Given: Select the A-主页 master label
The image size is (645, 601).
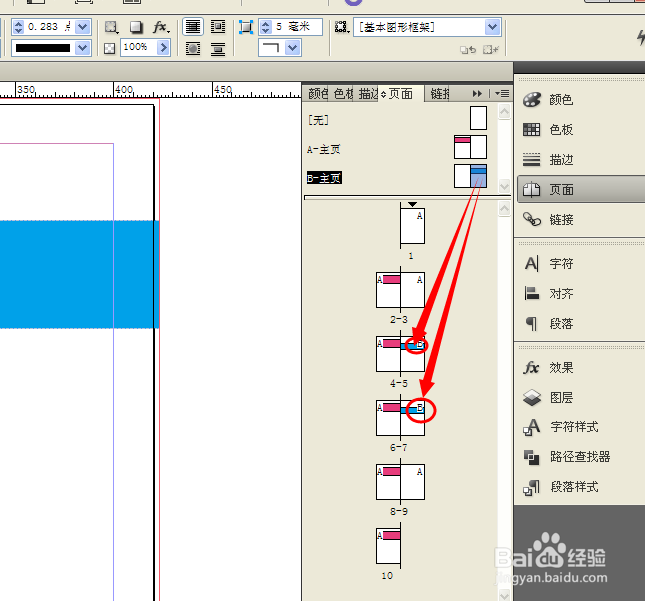Looking at the screenshot, I should (324, 149).
